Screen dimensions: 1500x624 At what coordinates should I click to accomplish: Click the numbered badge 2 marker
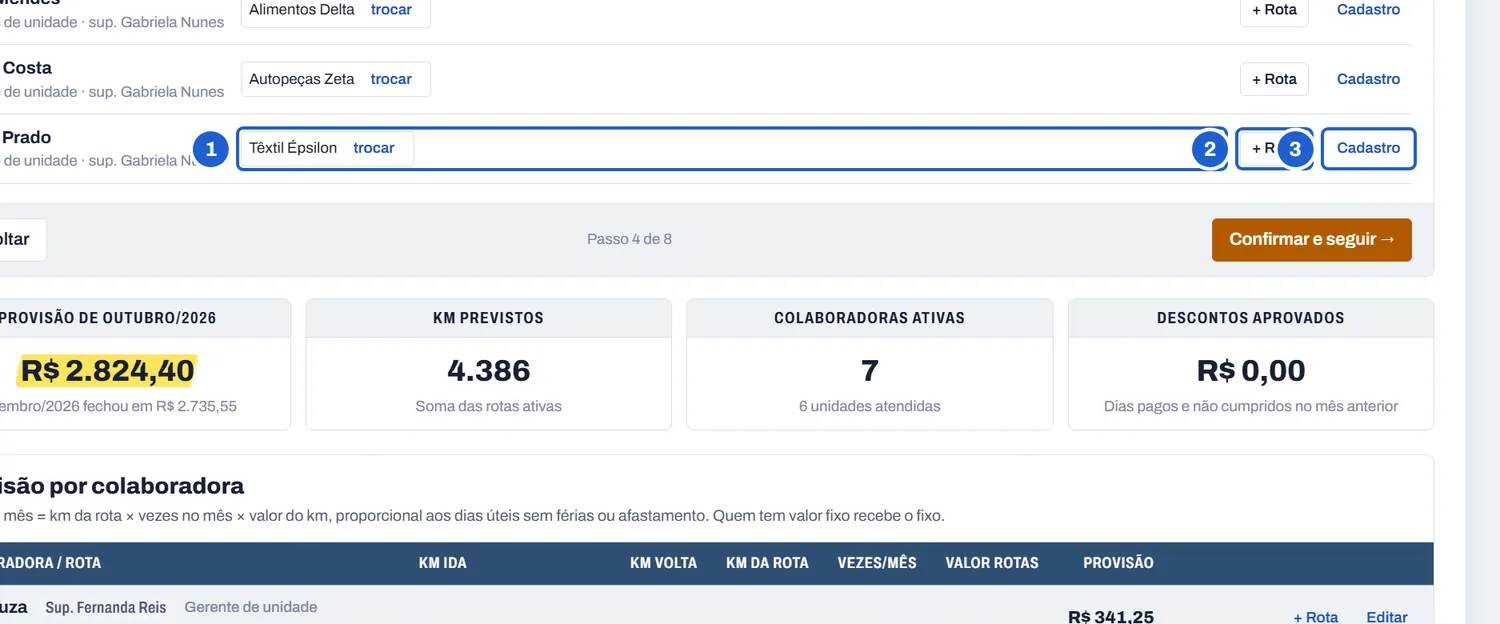click(x=1210, y=150)
